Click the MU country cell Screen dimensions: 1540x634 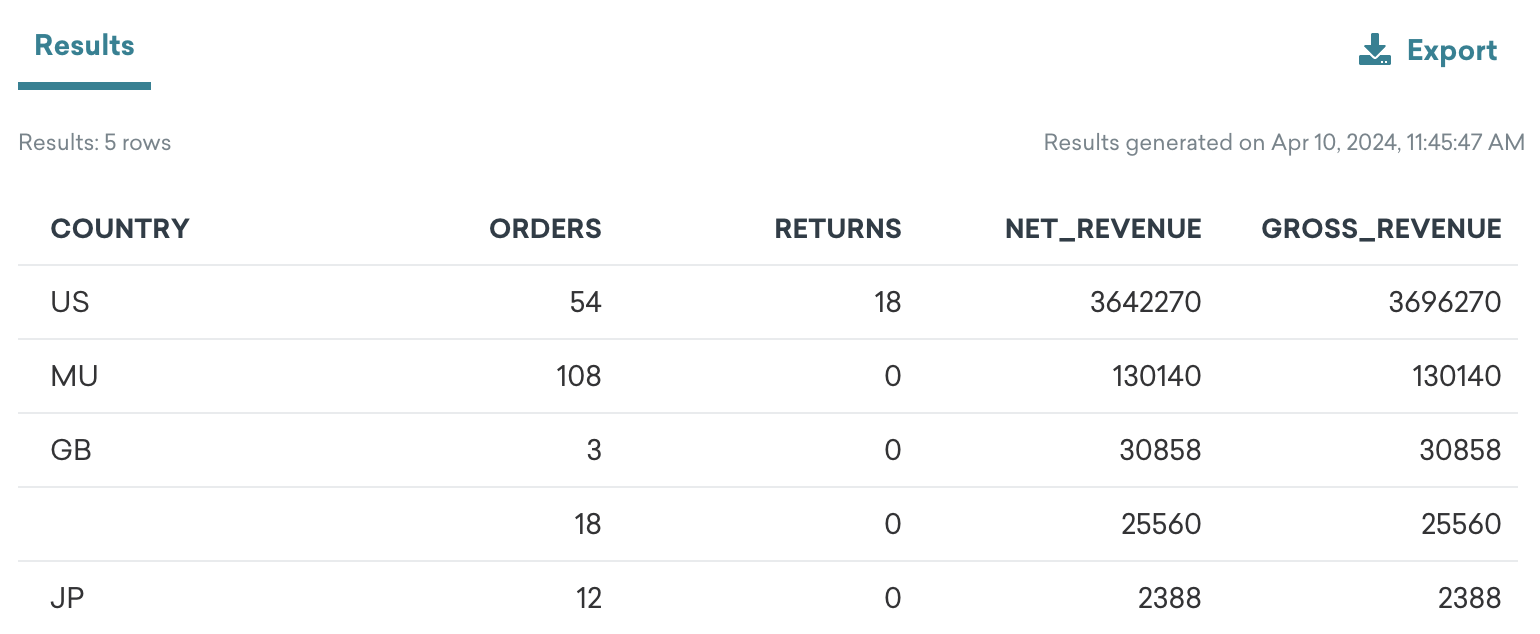tap(75, 376)
